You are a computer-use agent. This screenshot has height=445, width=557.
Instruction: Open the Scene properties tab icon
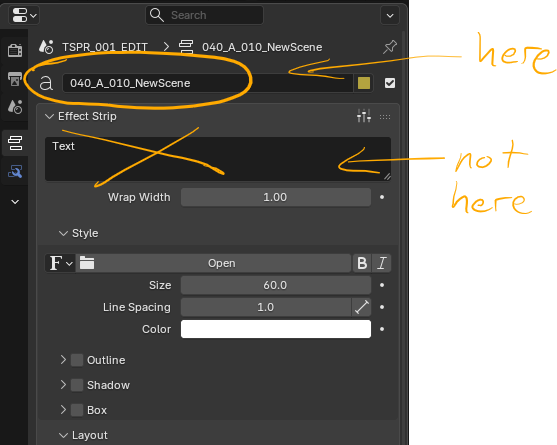coord(15,107)
